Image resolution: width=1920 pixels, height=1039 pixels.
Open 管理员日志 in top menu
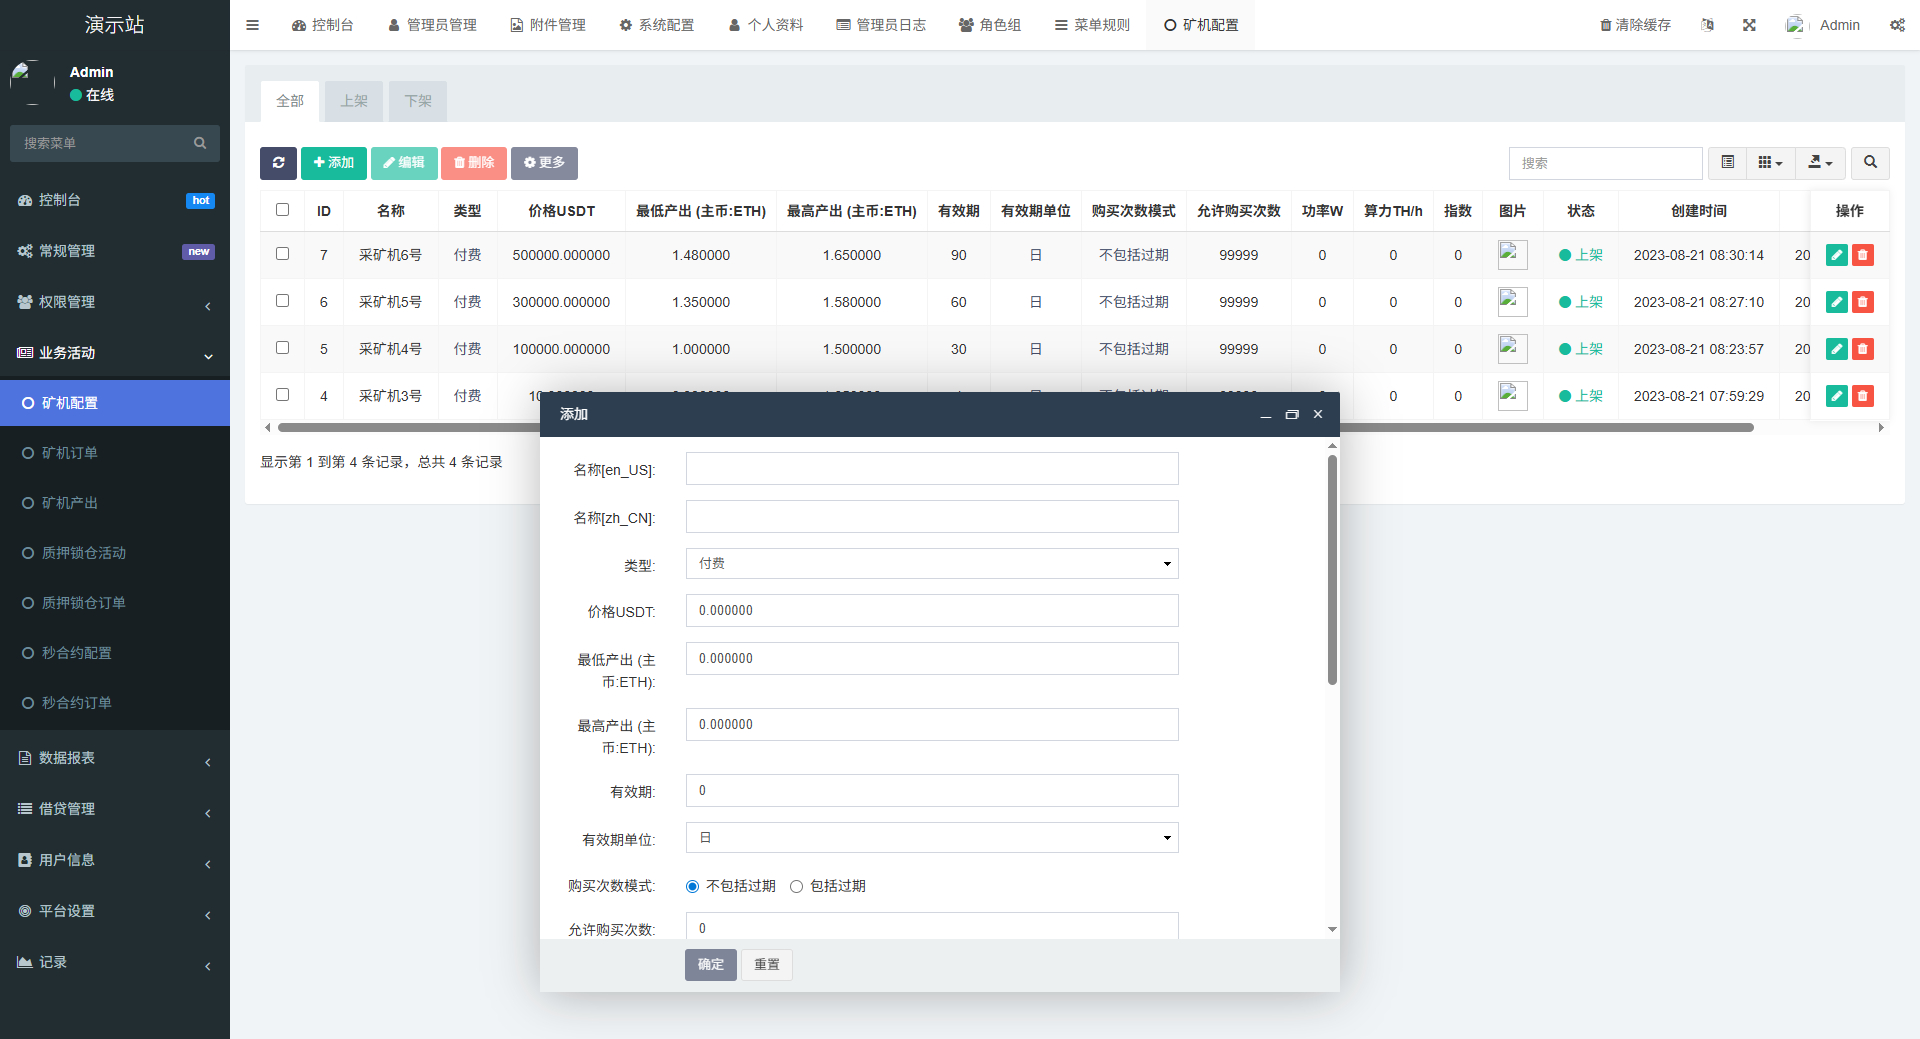tap(881, 25)
